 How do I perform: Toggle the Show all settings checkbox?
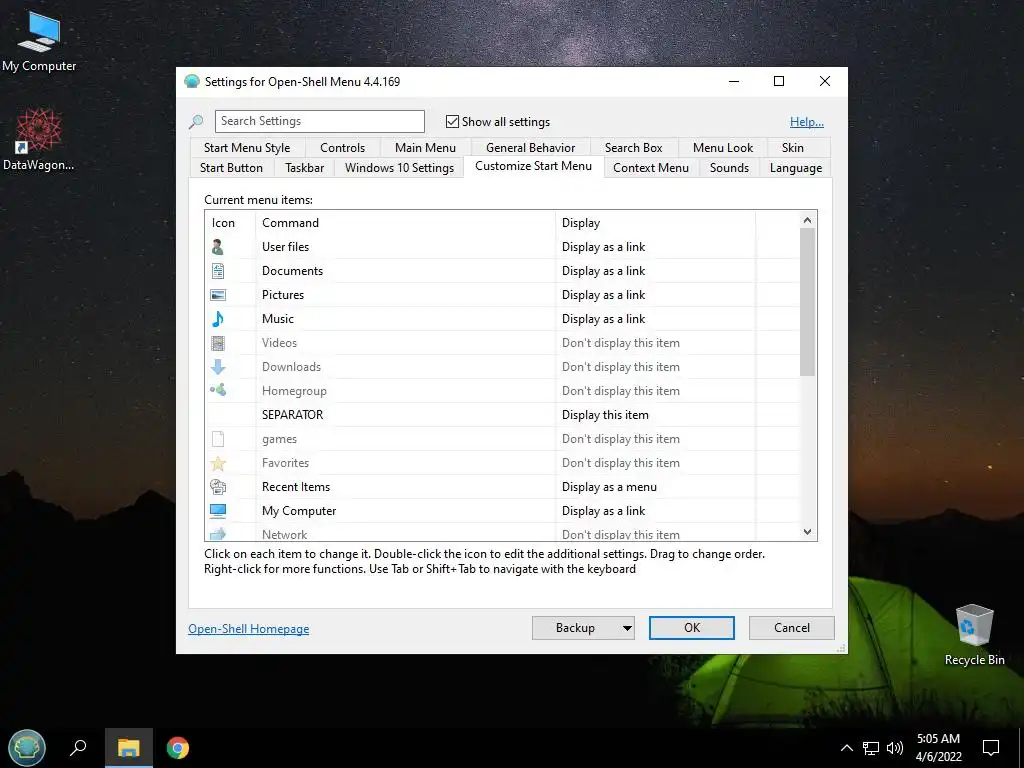pyautogui.click(x=452, y=121)
